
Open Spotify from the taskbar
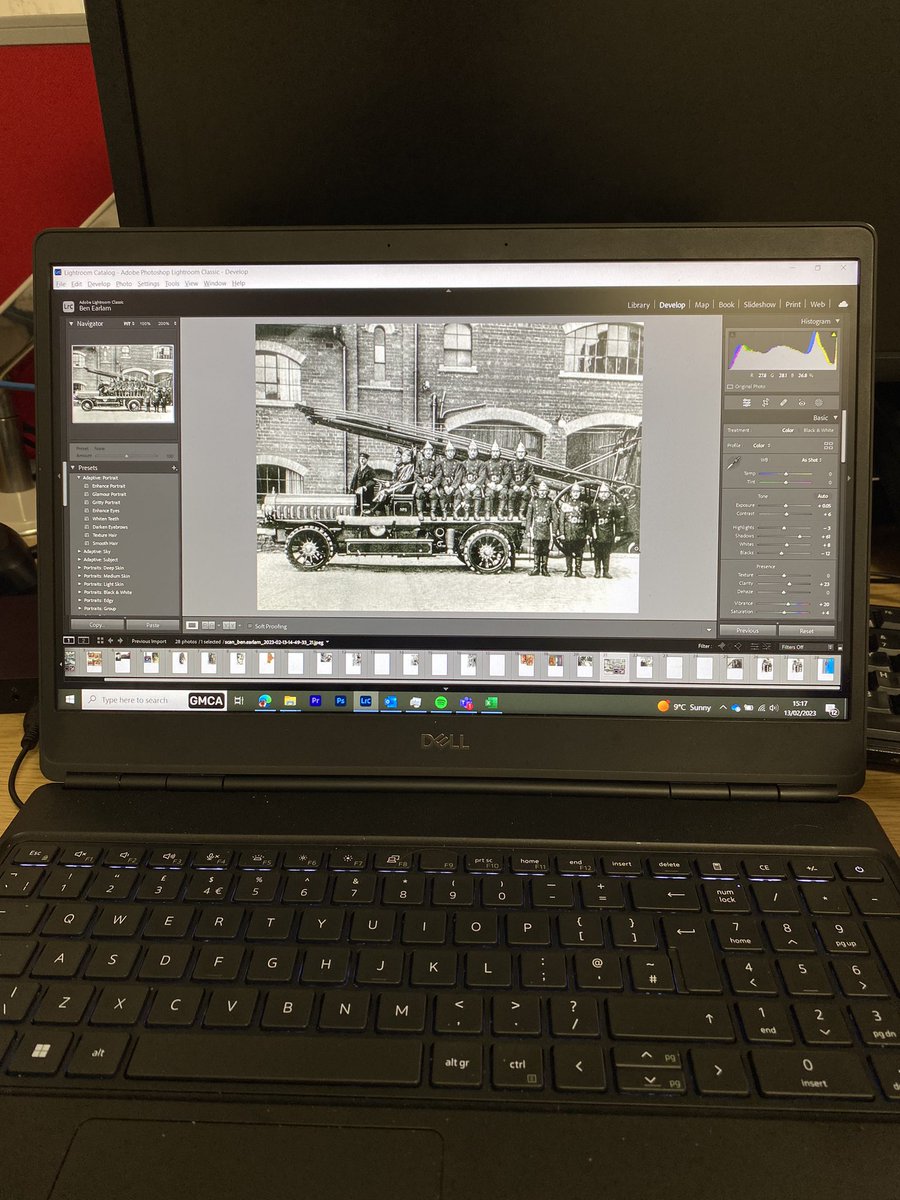(441, 702)
